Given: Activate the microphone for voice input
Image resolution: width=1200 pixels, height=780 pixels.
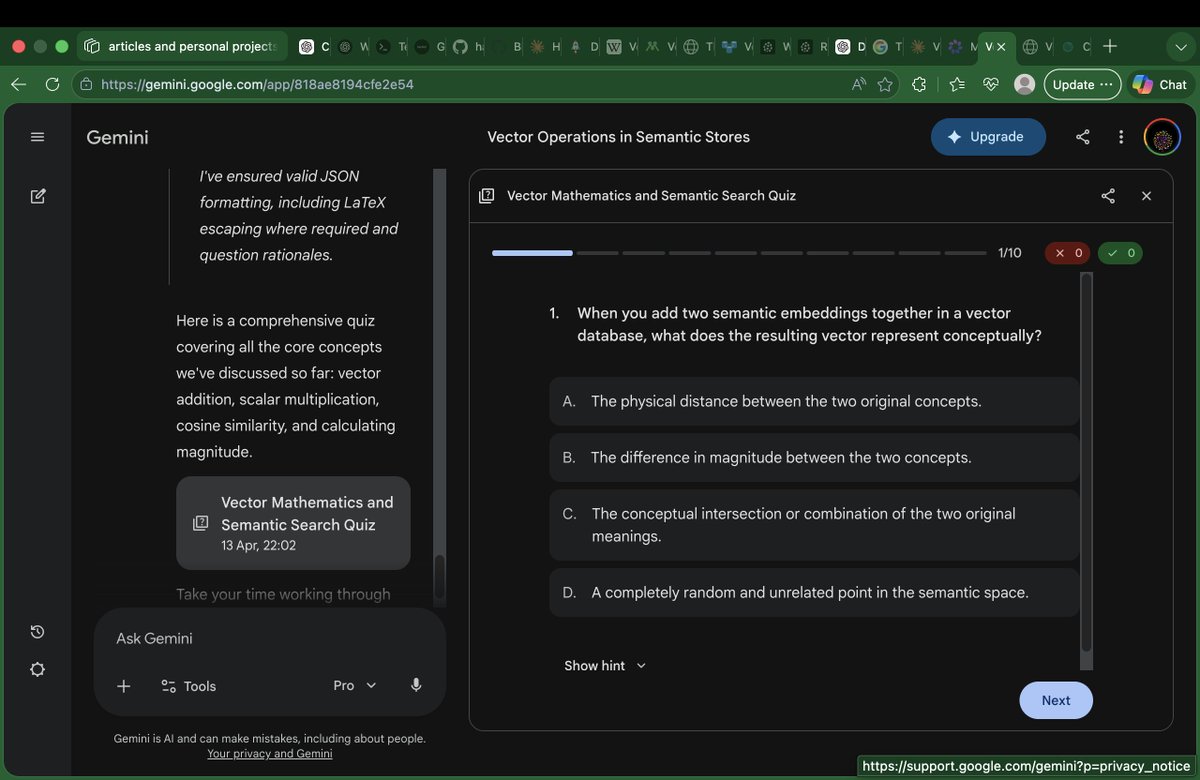Looking at the screenshot, I should (416, 685).
